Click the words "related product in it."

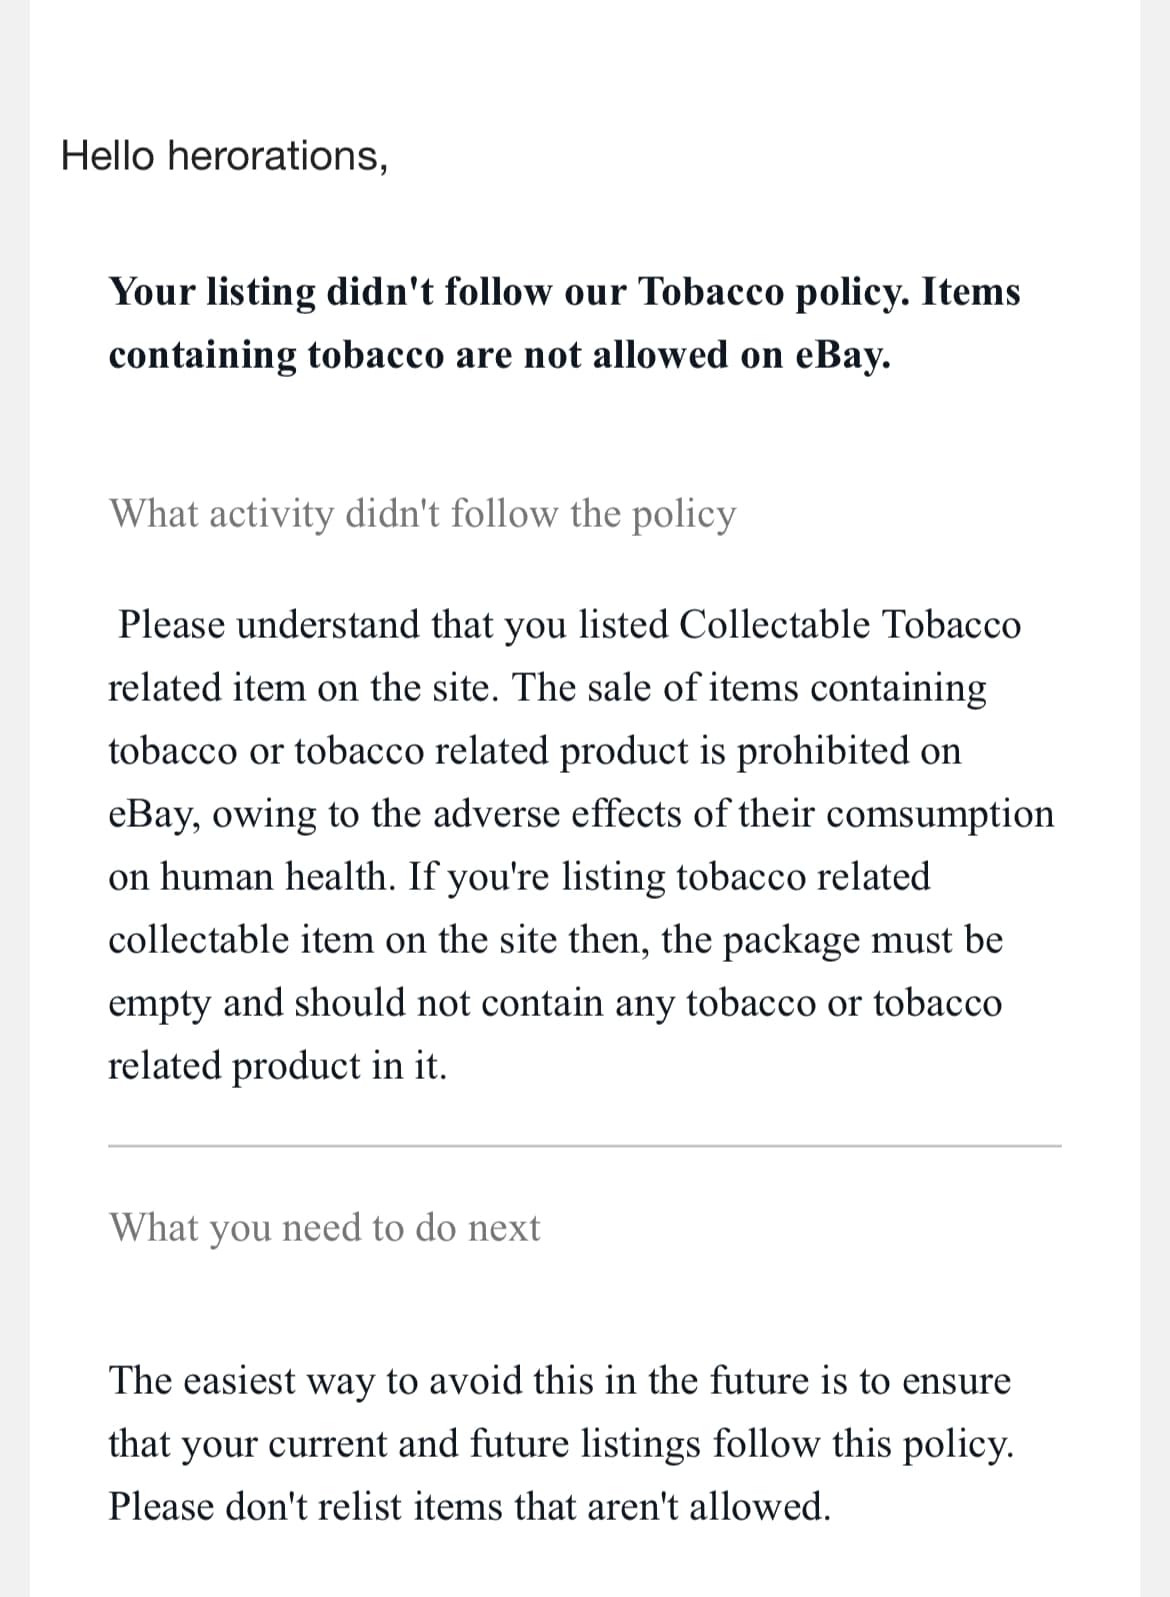277,1066
